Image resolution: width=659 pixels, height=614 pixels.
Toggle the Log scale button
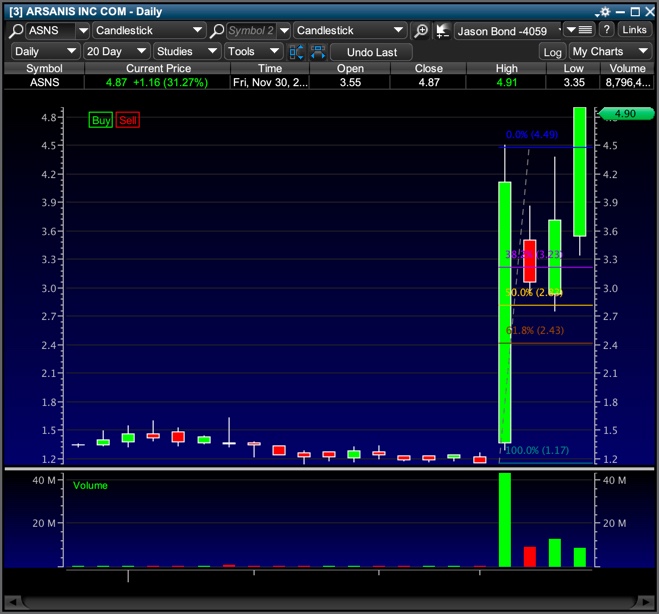click(552, 52)
